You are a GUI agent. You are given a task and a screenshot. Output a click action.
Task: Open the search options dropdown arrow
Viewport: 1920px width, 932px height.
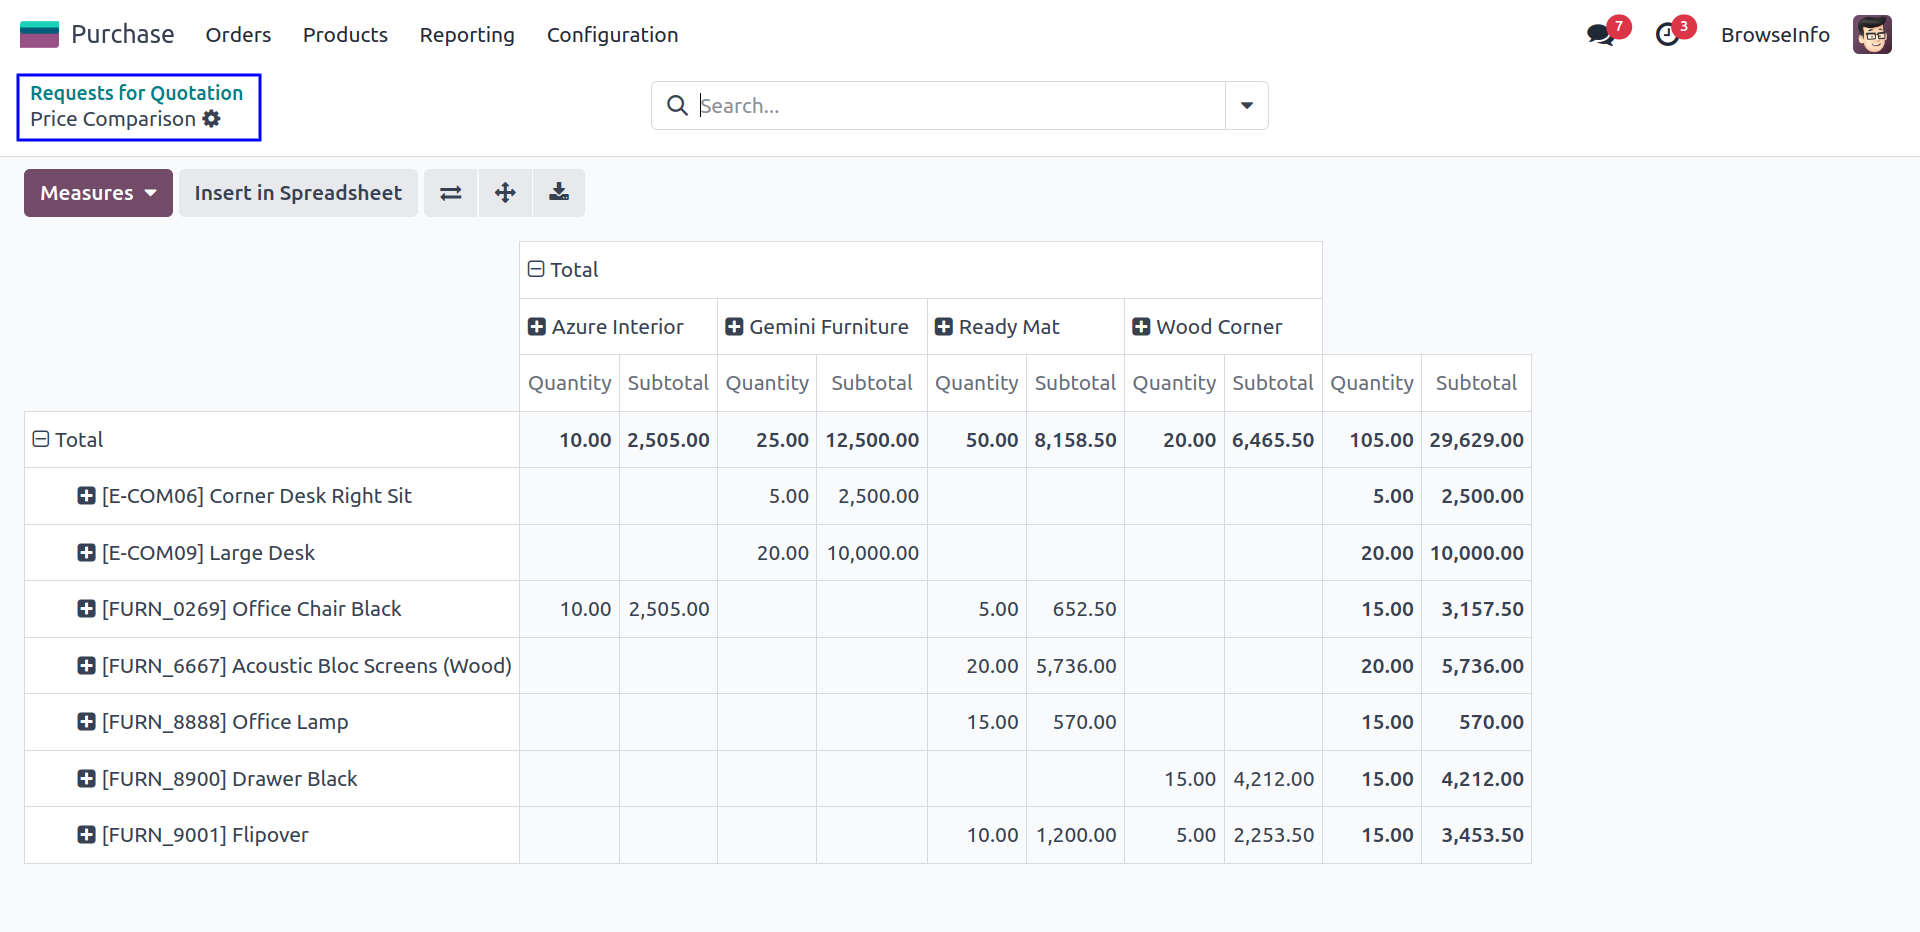click(1246, 106)
